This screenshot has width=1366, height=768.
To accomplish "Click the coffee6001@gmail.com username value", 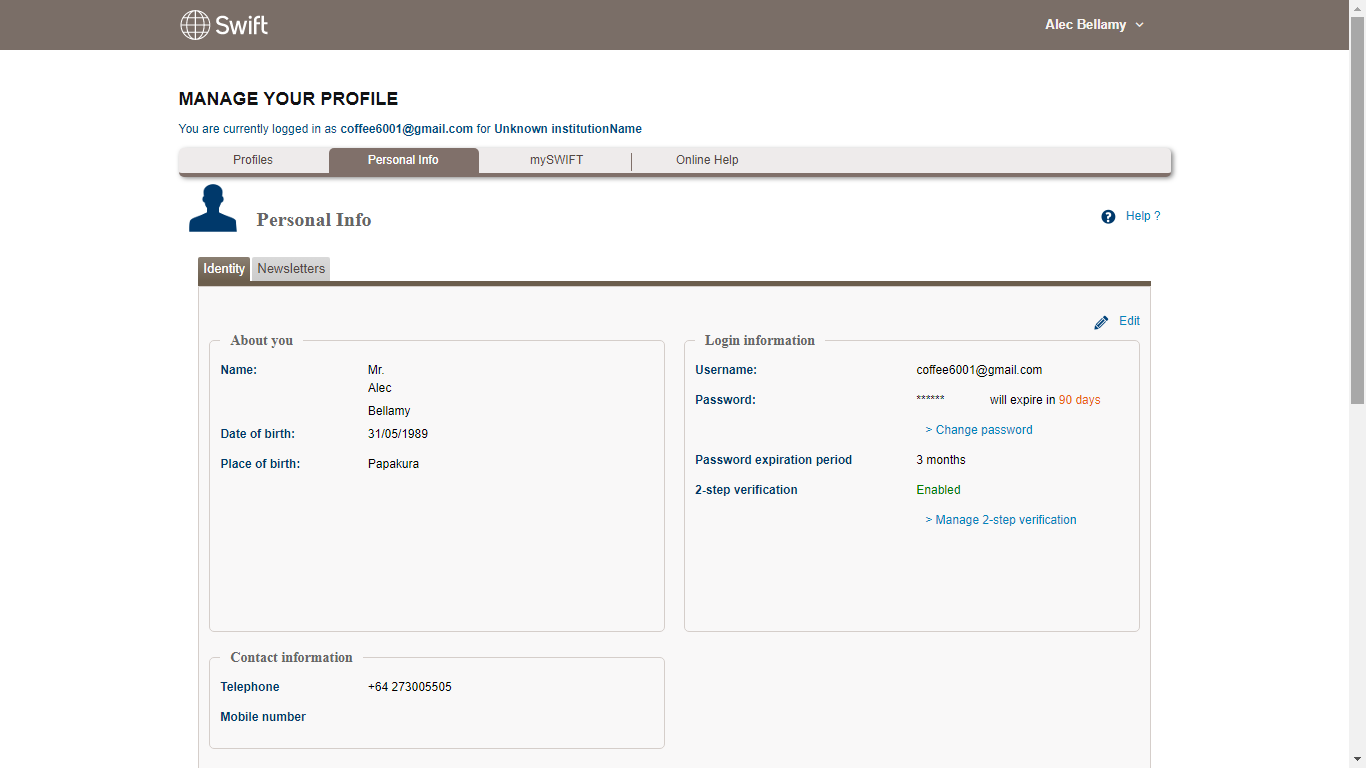I will point(979,370).
